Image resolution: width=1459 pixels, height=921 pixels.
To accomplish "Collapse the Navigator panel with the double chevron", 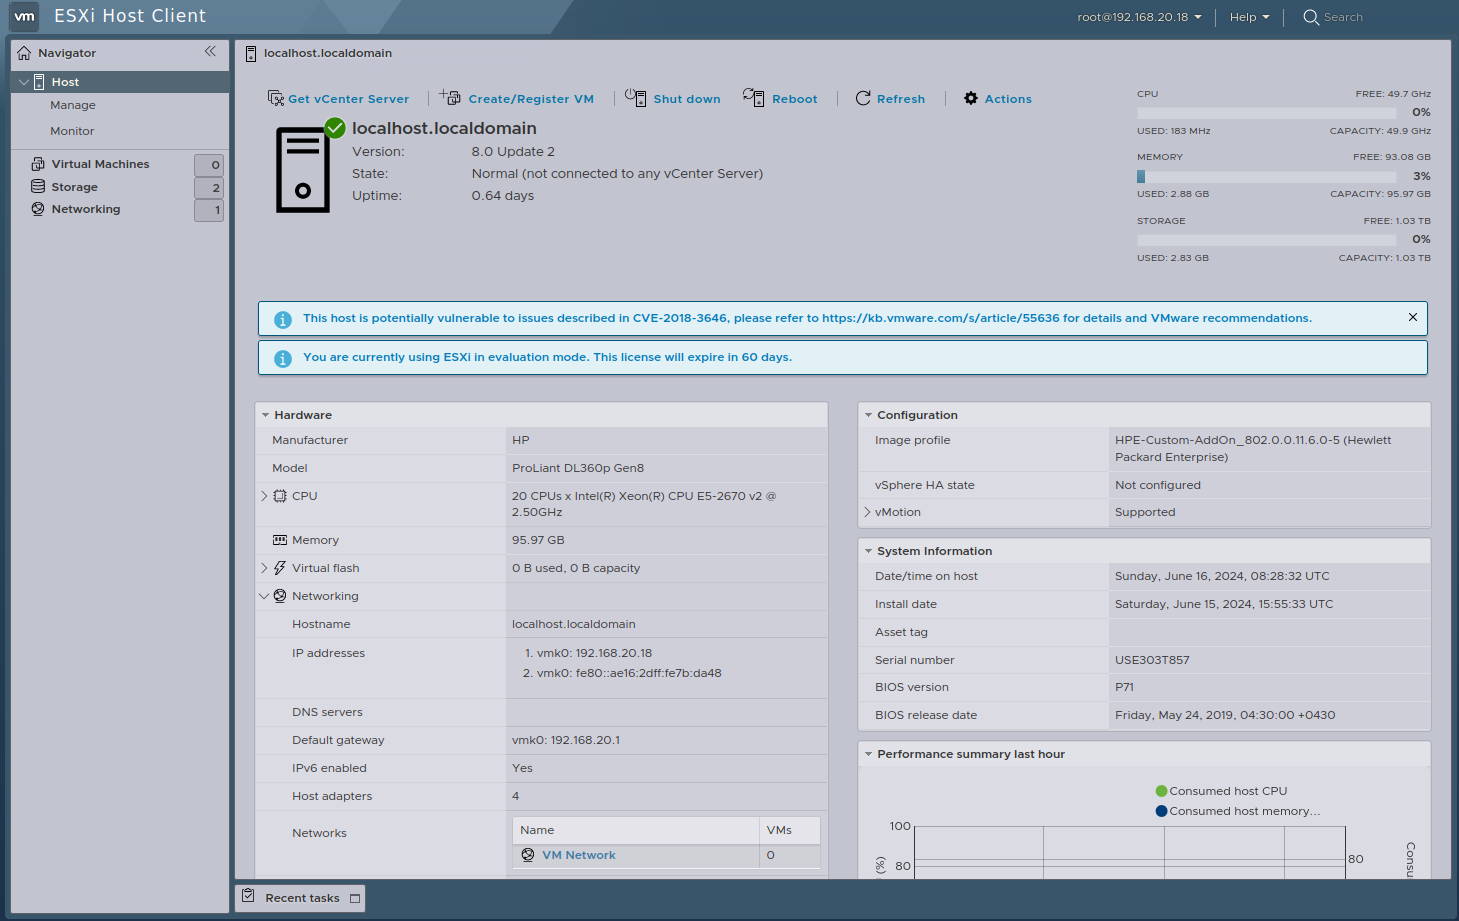I will [x=210, y=51].
